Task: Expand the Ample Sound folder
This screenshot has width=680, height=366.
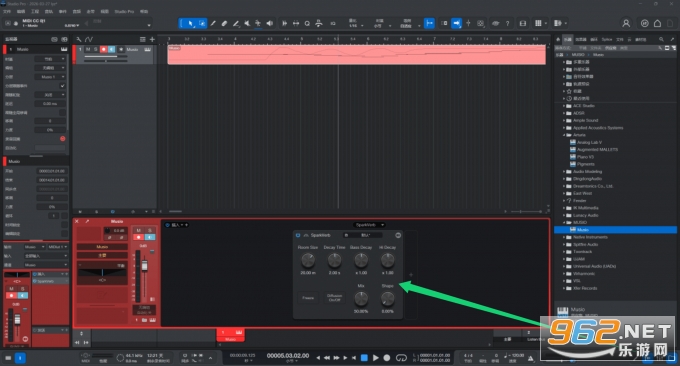Action: (564, 121)
